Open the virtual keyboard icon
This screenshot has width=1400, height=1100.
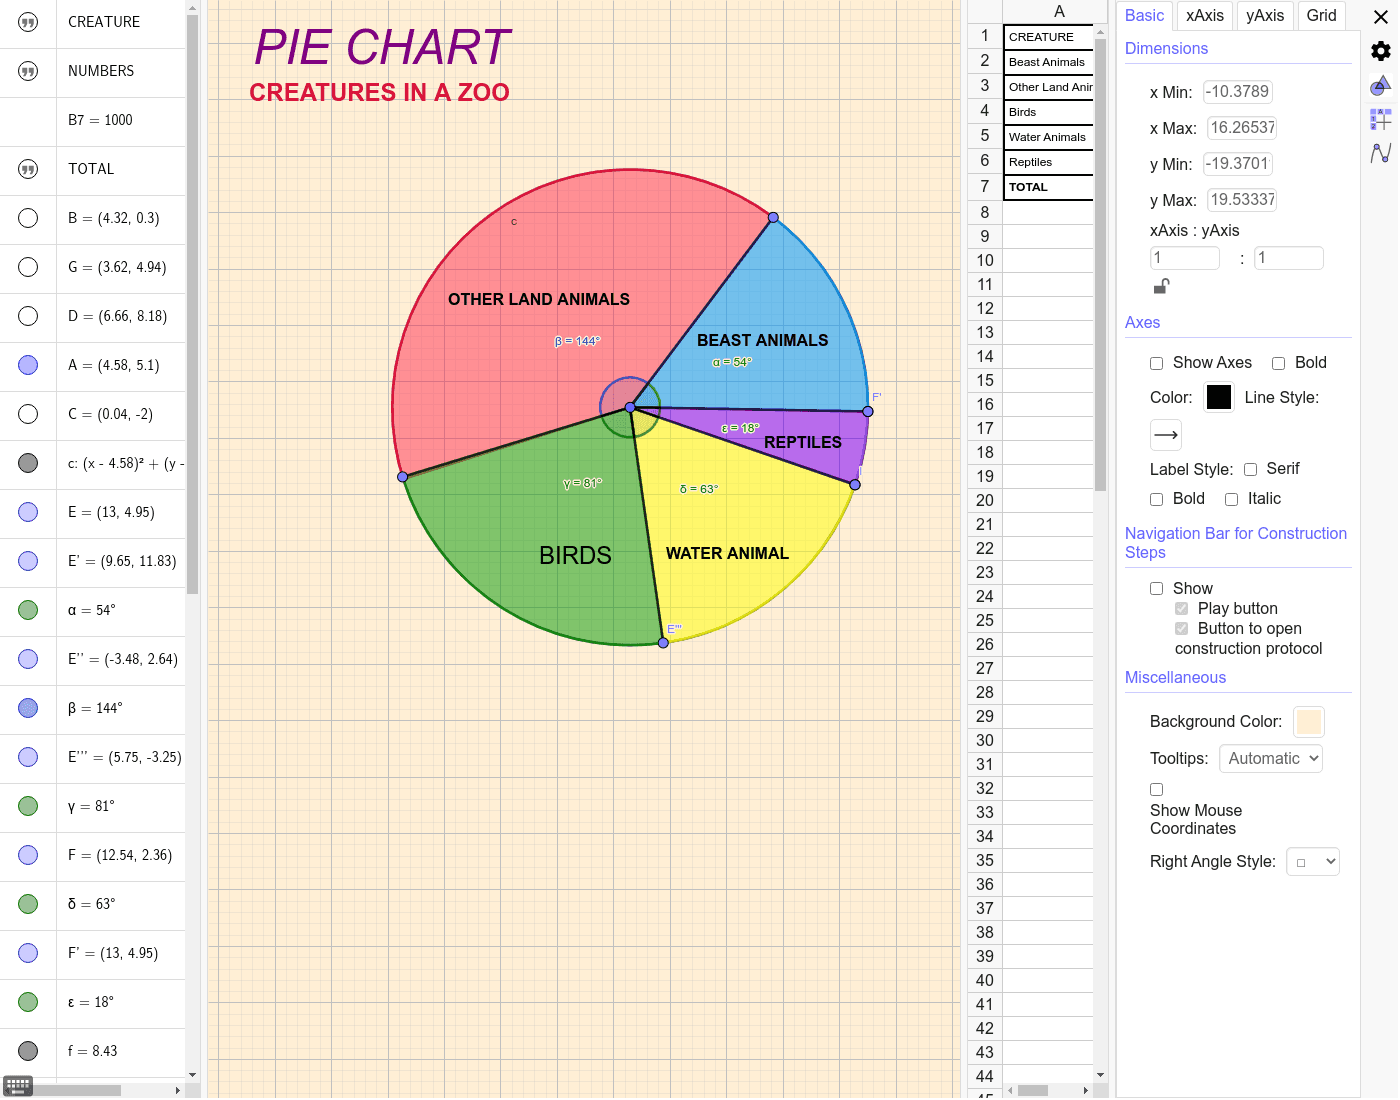17,1085
